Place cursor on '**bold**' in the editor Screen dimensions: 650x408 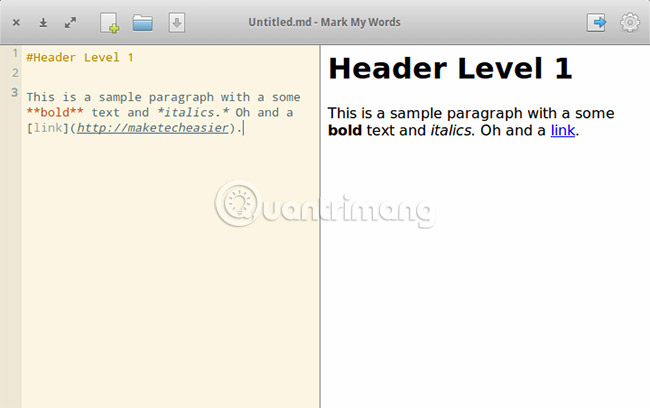[x=55, y=112]
